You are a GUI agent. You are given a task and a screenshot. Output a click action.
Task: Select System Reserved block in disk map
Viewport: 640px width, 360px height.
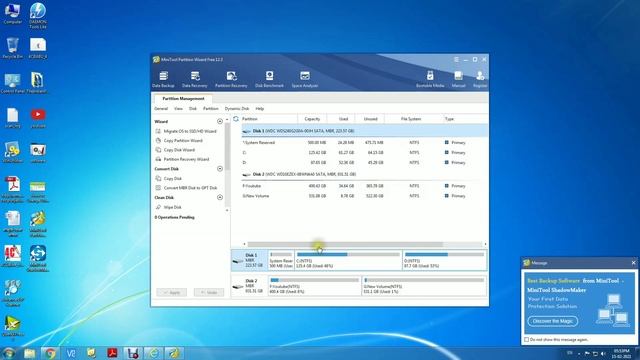[x=281, y=260]
